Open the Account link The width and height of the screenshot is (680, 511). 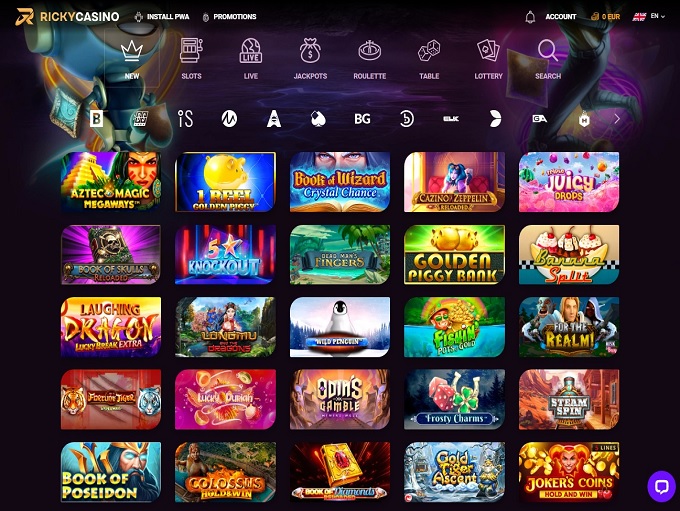(561, 17)
